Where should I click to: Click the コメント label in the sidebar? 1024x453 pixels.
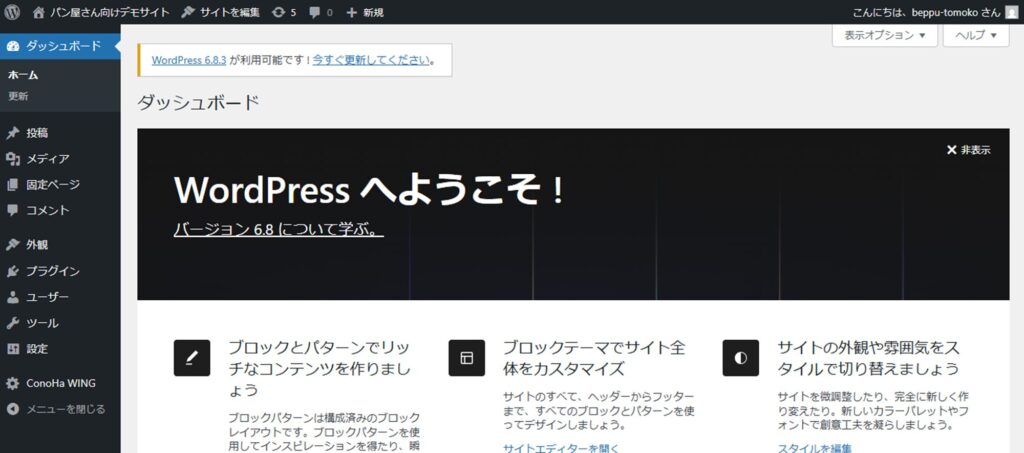point(48,210)
